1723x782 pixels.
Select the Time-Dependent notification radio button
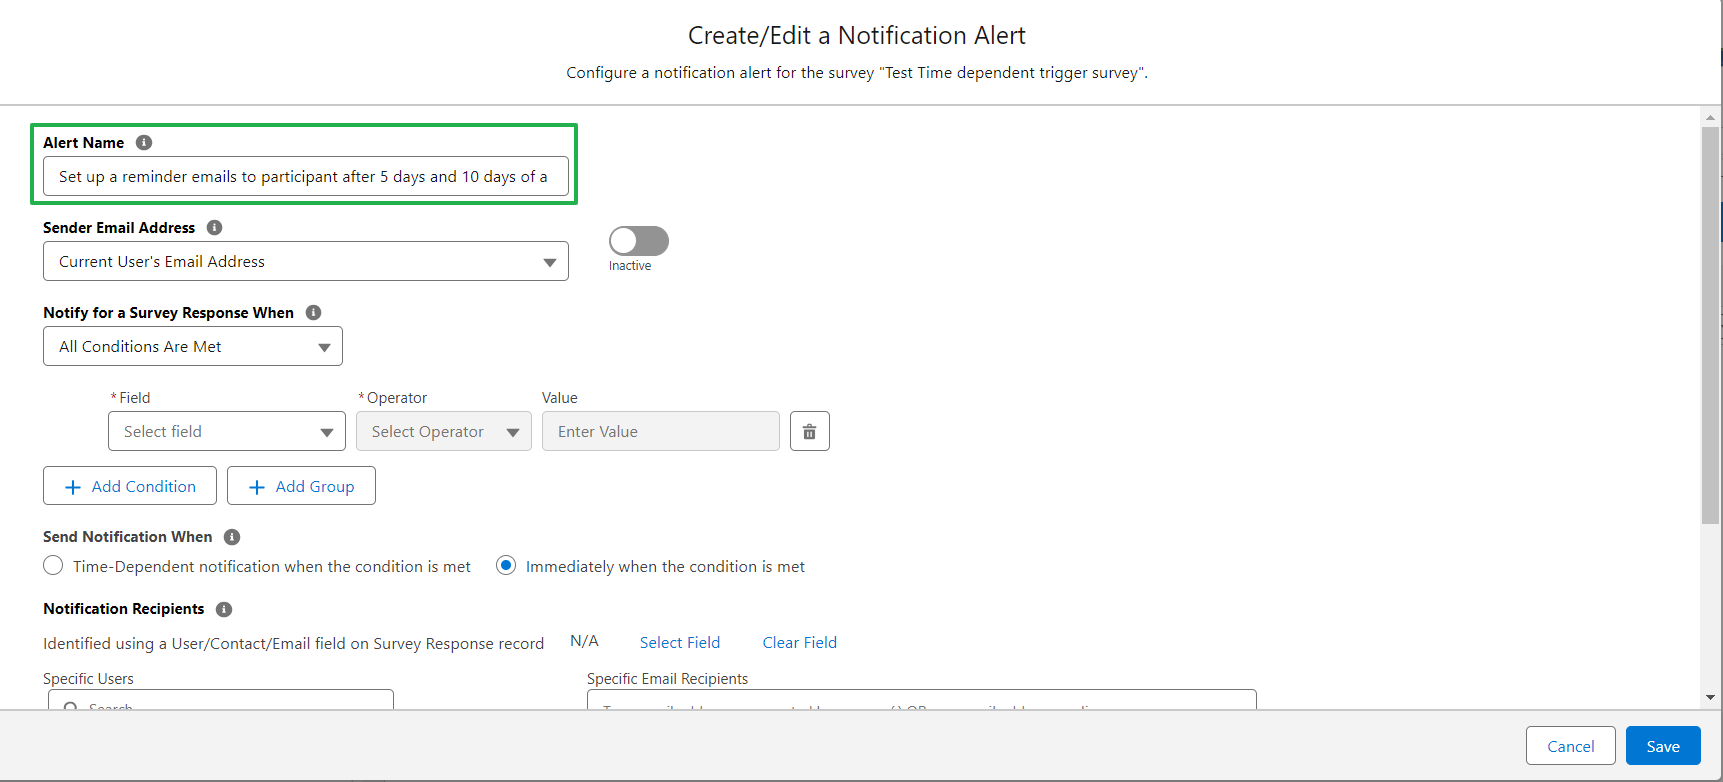(53, 565)
